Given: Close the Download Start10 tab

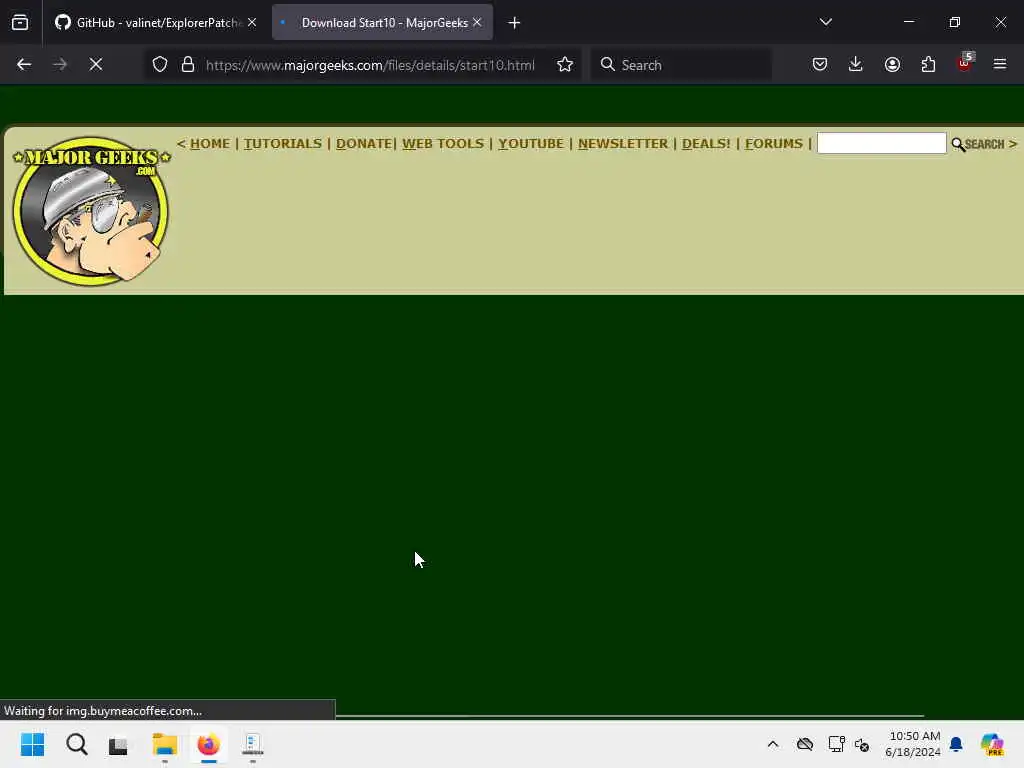Looking at the screenshot, I should pos(477,23).
